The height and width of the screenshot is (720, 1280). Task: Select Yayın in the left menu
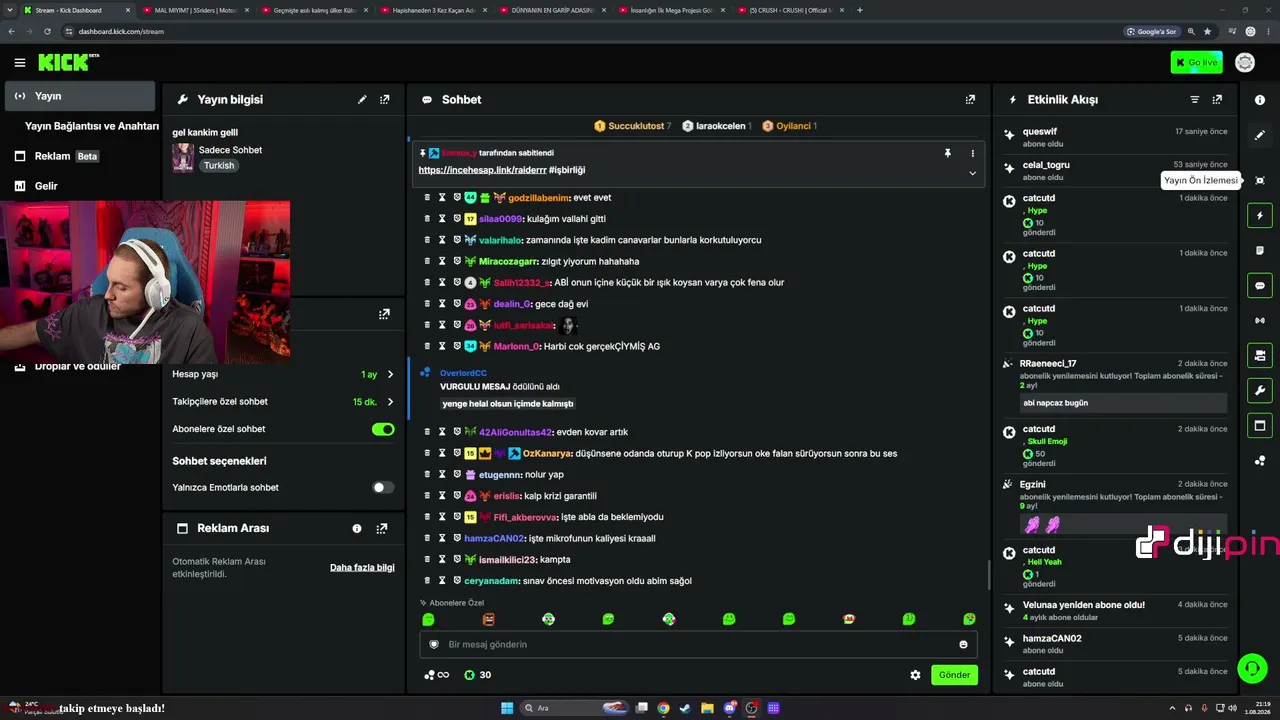pyautogui.click(x=80, y=96)
